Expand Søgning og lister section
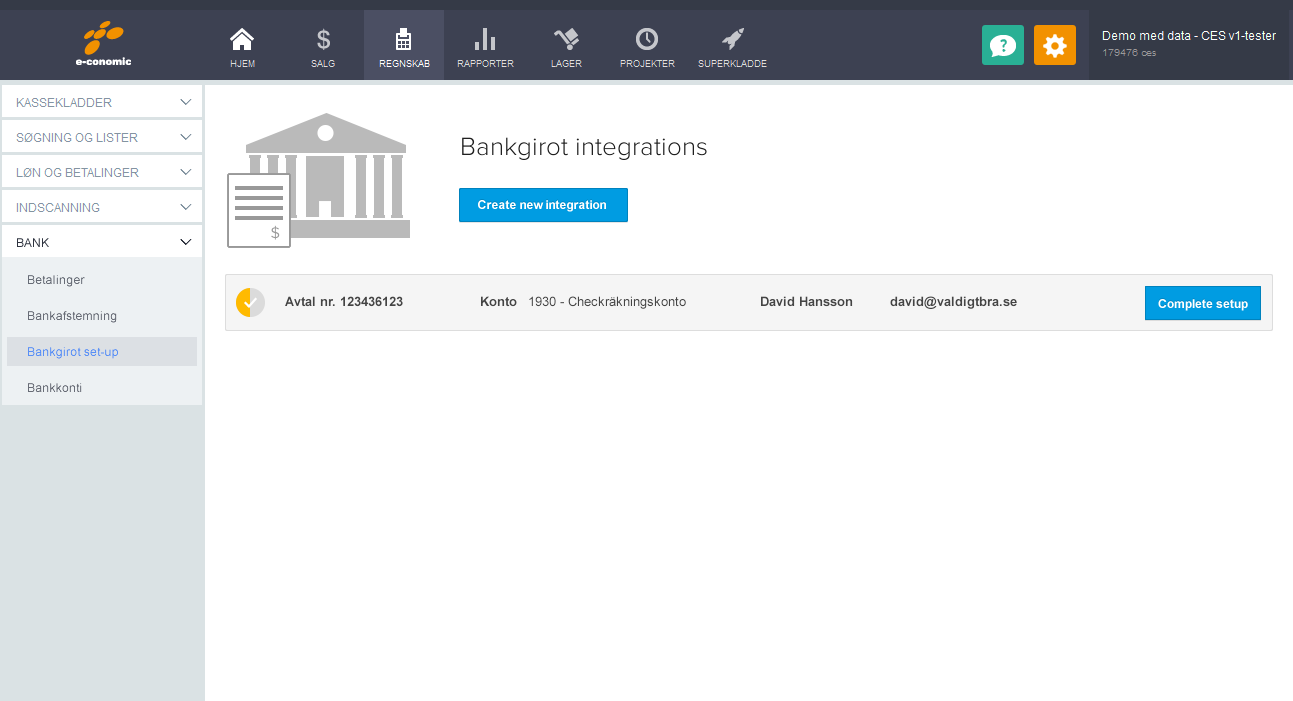The image size is (1293, 701). [102, 137]
